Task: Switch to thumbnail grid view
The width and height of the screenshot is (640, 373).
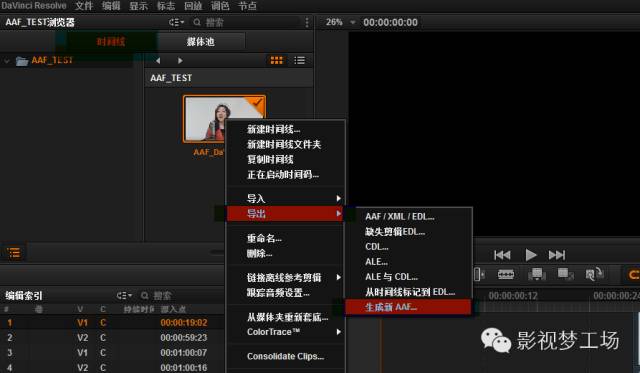Action: [277, 60]
